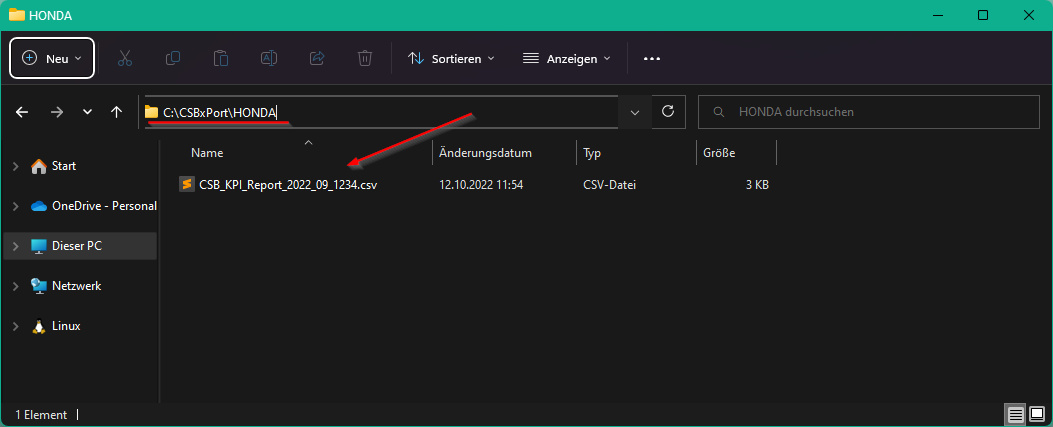Go up one folder level

pos(116,112)
